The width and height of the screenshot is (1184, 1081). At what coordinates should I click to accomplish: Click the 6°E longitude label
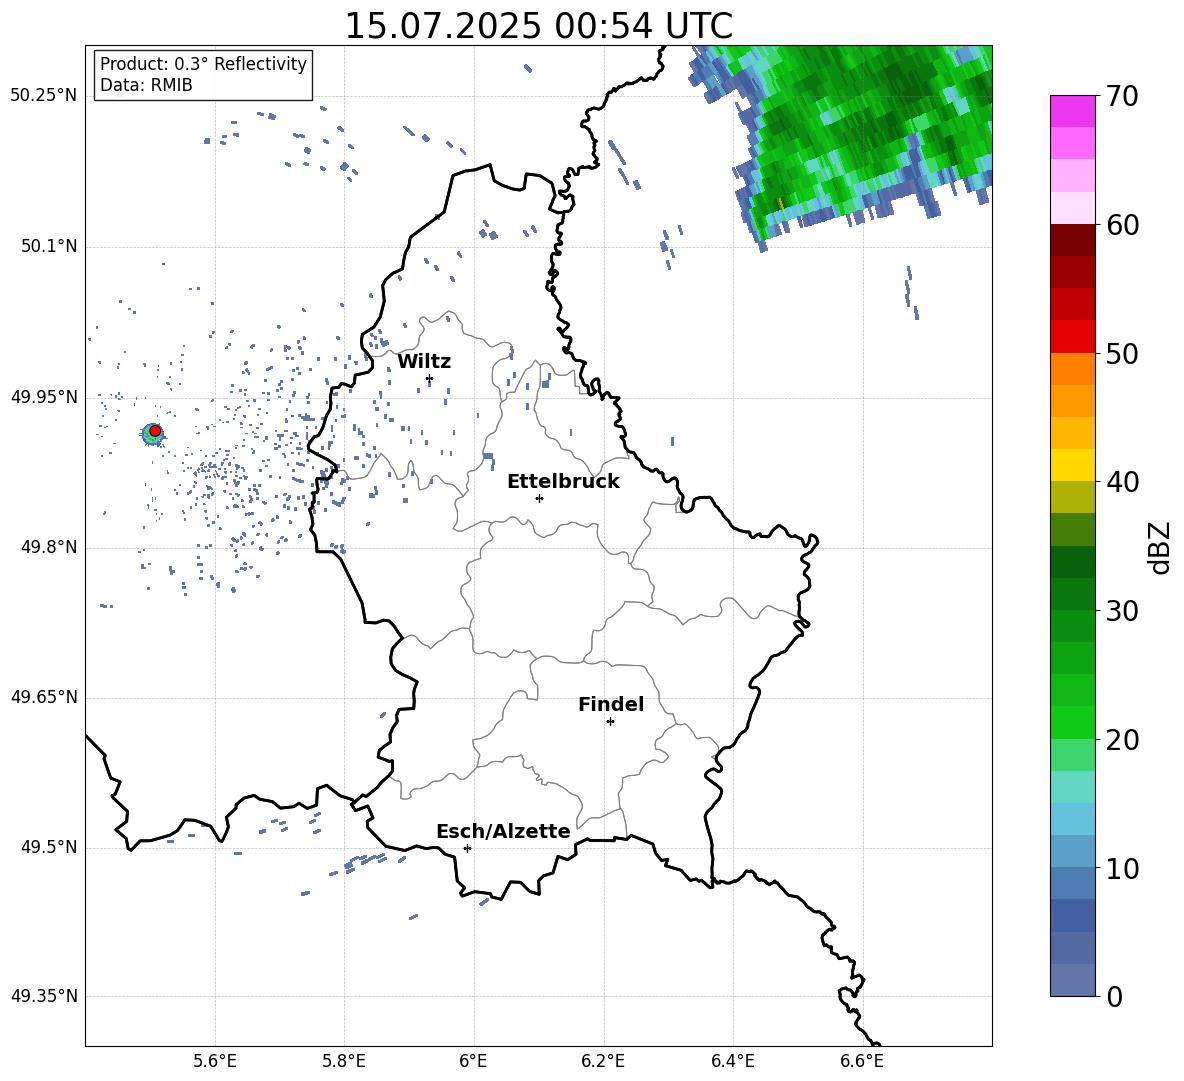point(473,1061)
